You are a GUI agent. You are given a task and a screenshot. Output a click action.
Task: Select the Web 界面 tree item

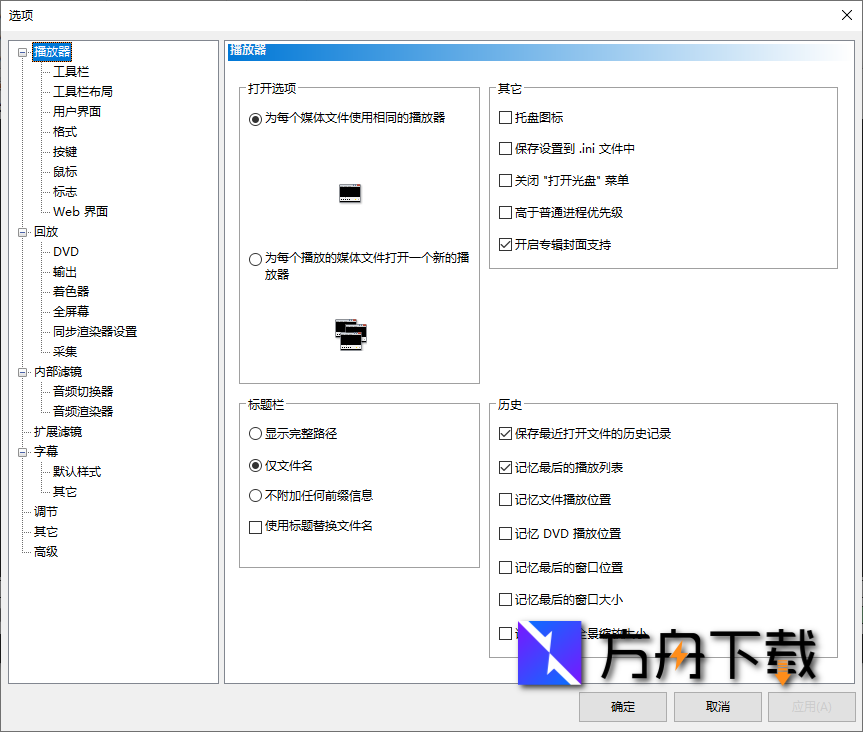pyautogui.click(x=78, y=211)
